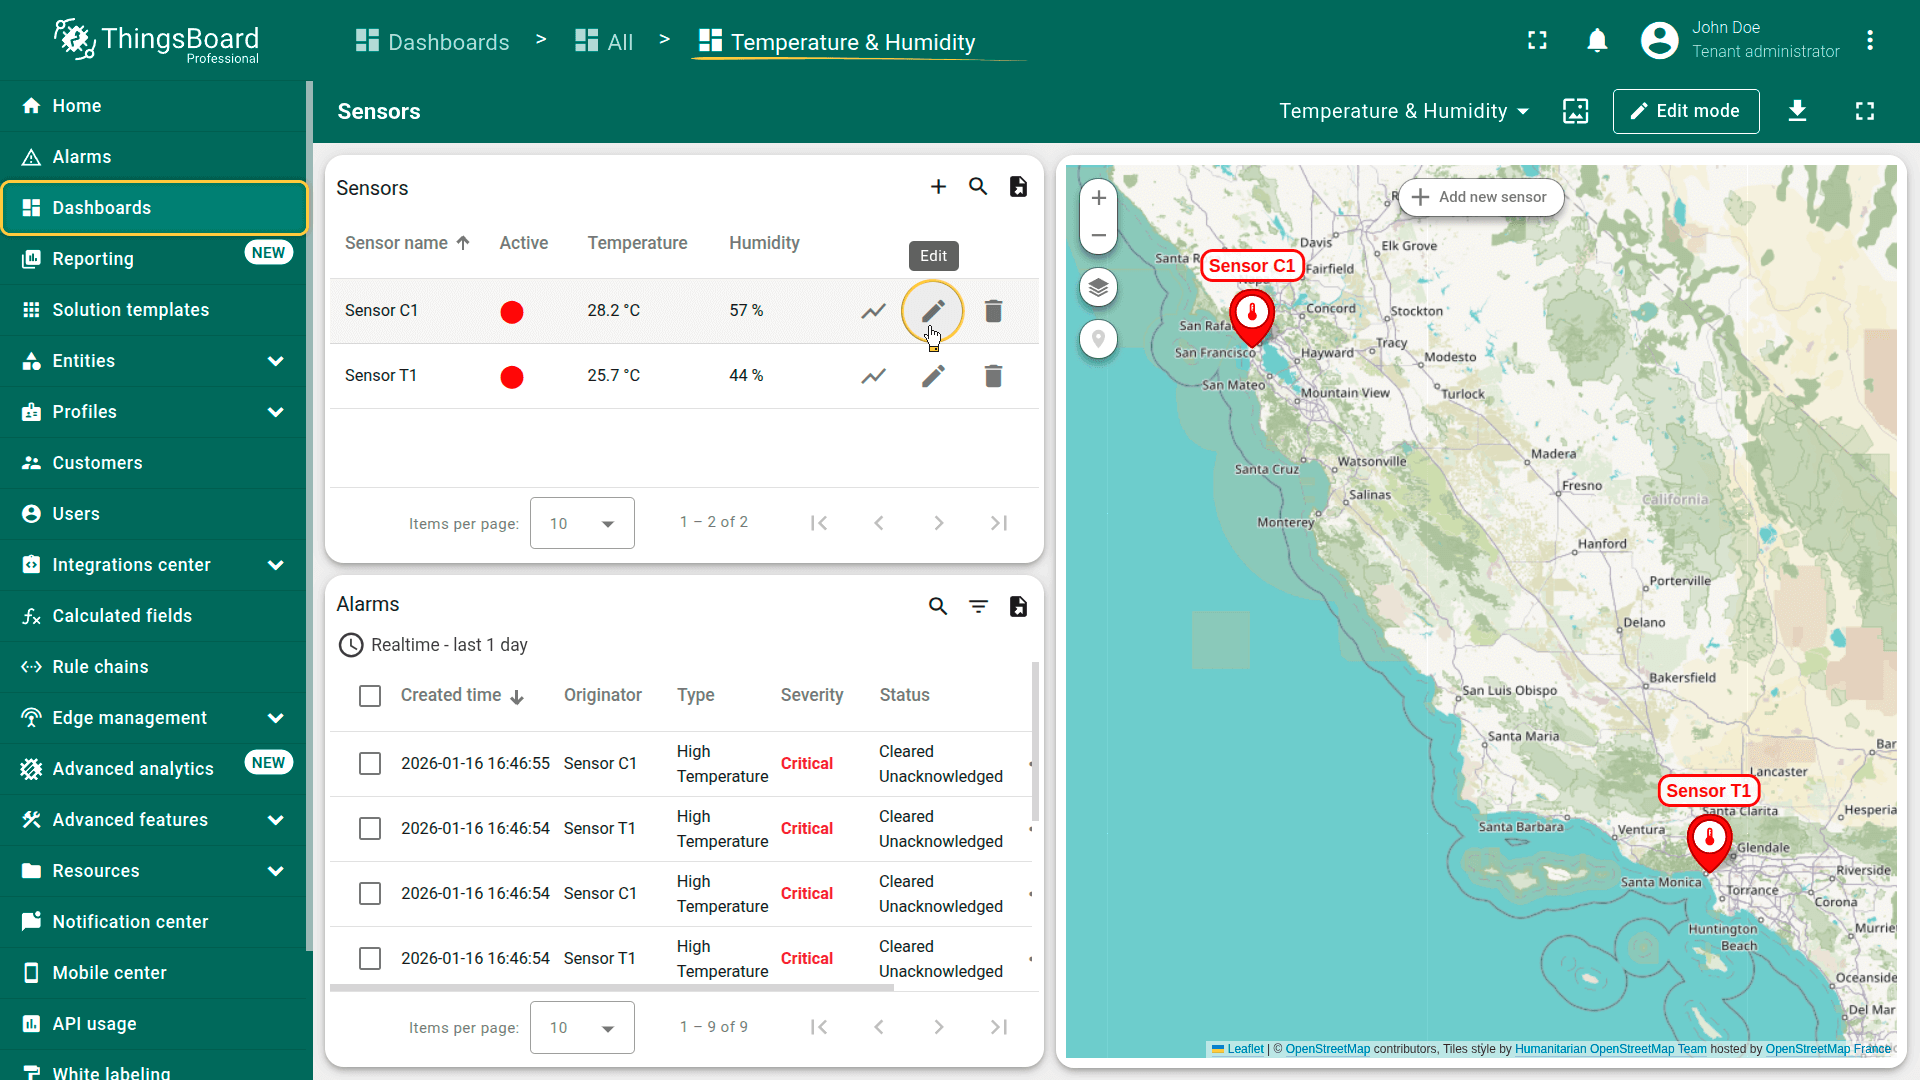Tick the checkbox for the second alarm row
This screenshot has height=1080, width=1920.
[370, 829]
